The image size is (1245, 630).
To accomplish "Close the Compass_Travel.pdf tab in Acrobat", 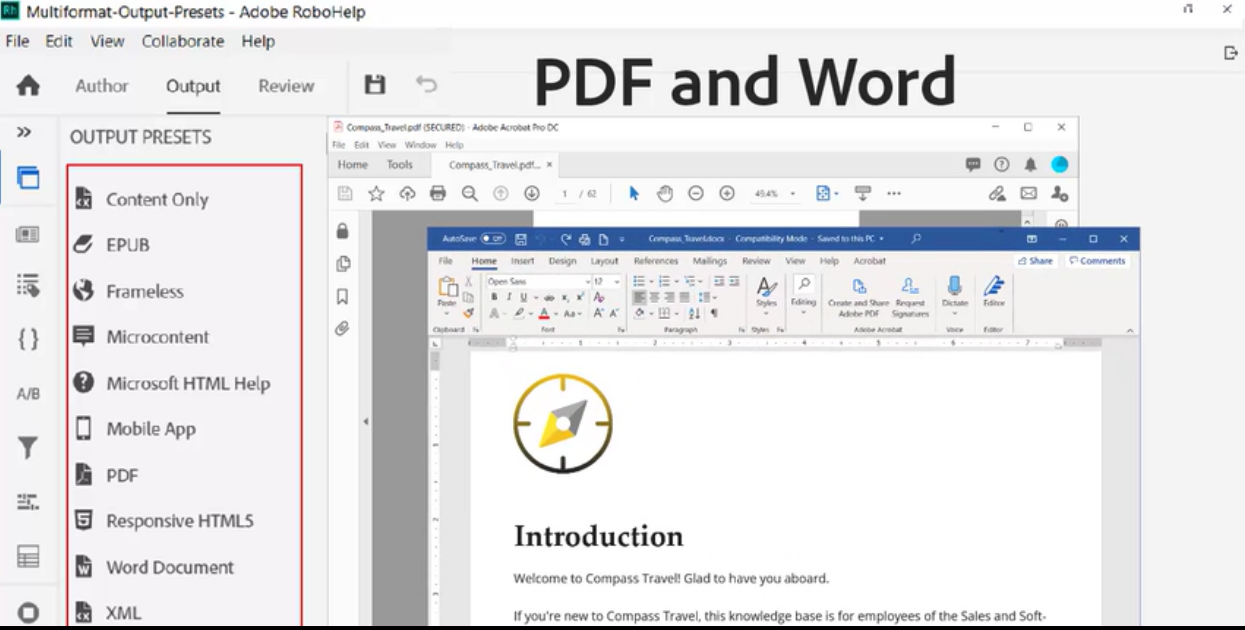I will 550,165.
